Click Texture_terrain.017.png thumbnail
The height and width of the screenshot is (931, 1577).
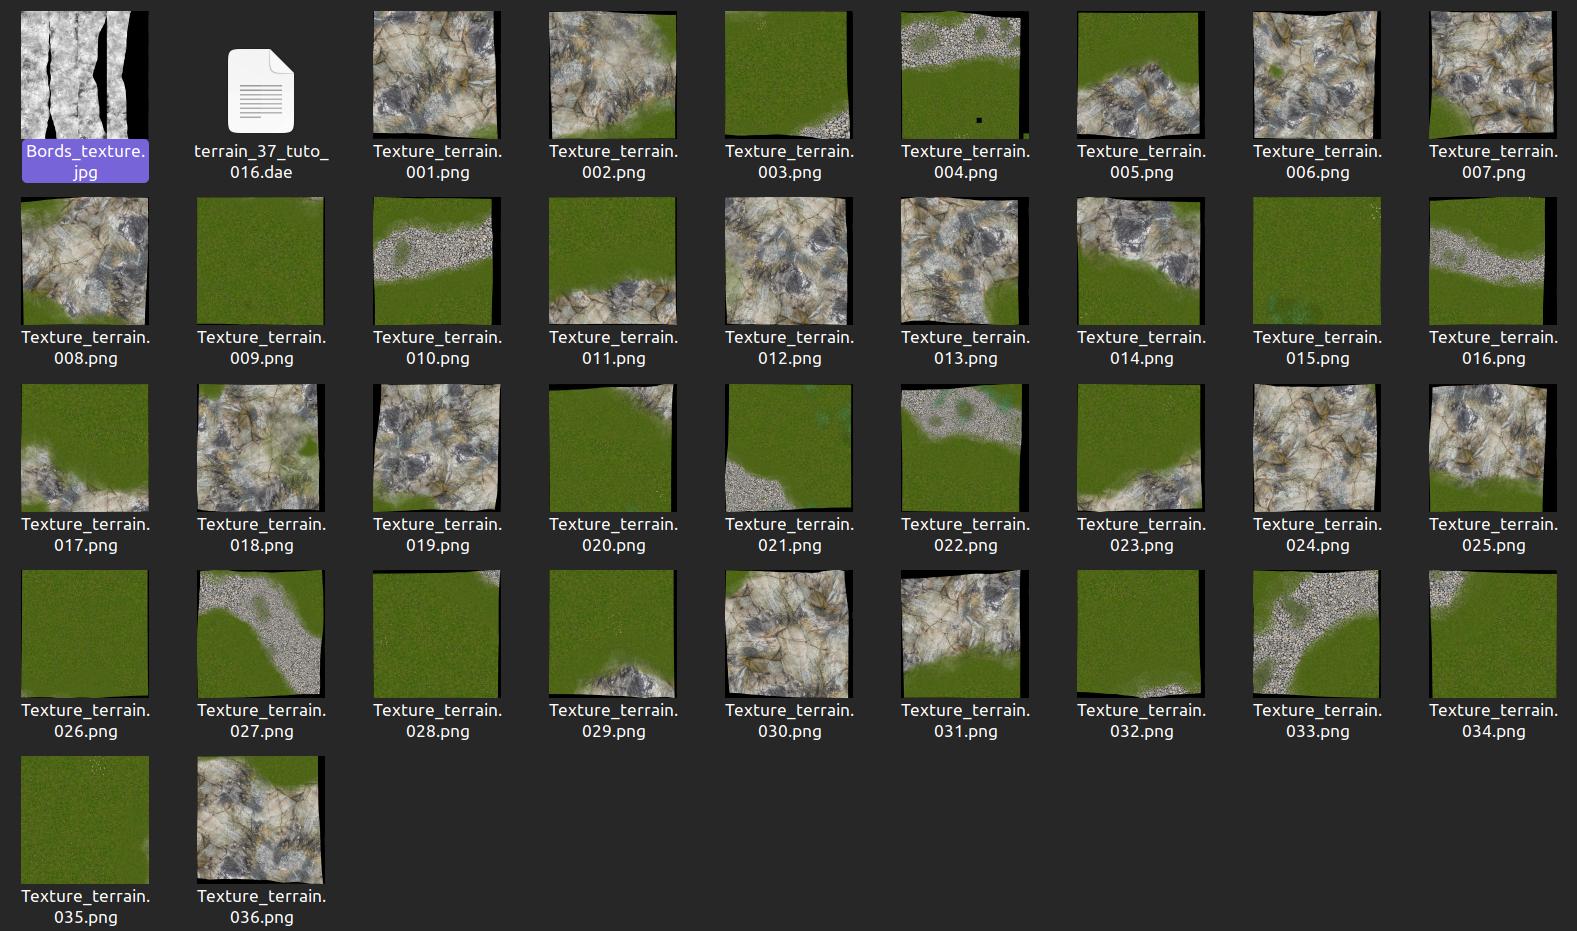85,447
